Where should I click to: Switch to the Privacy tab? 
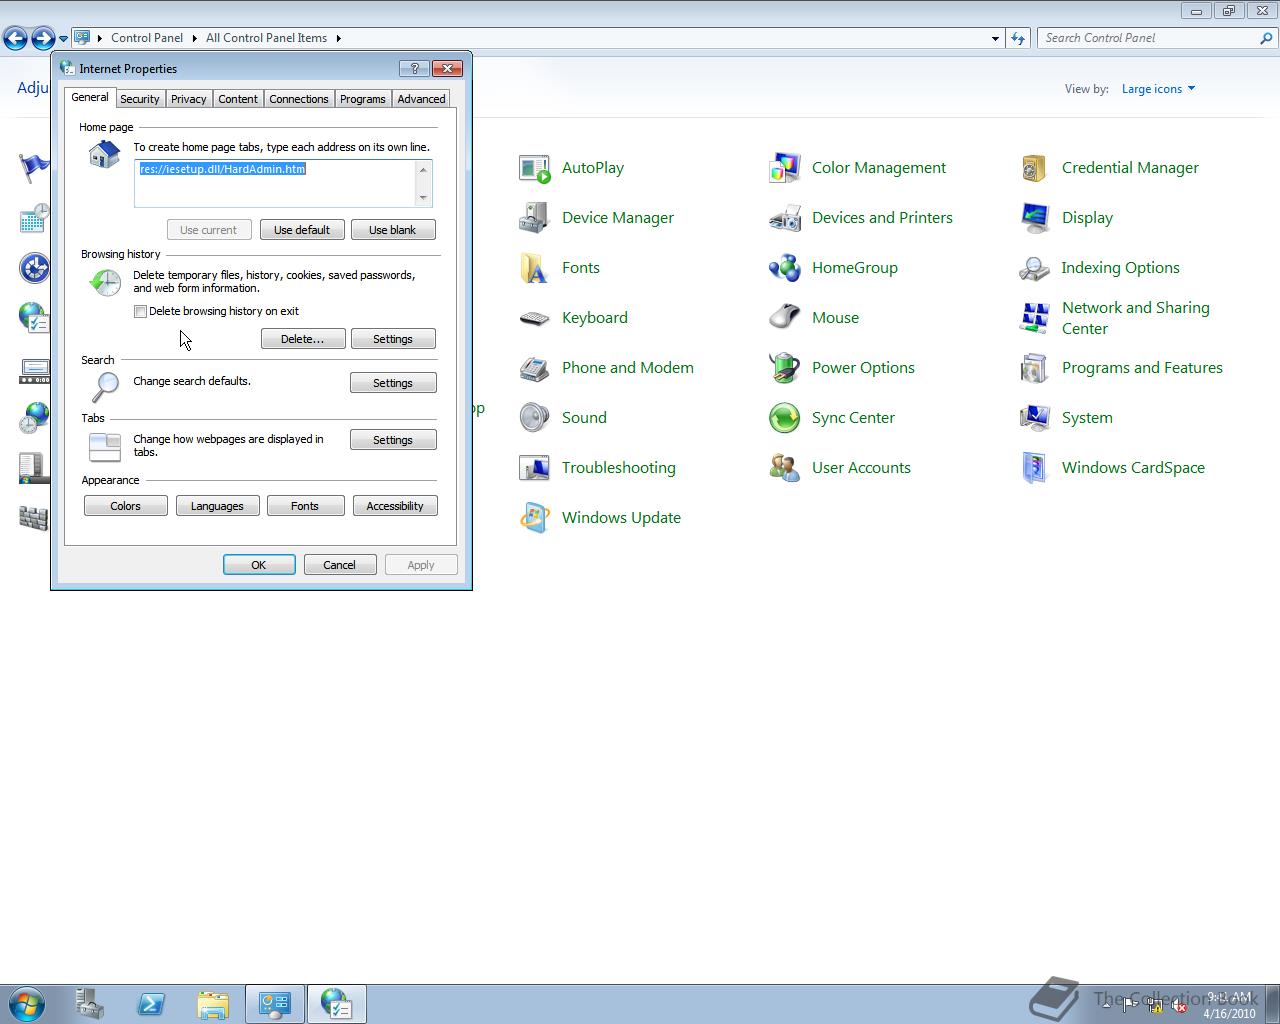point(189,99)
